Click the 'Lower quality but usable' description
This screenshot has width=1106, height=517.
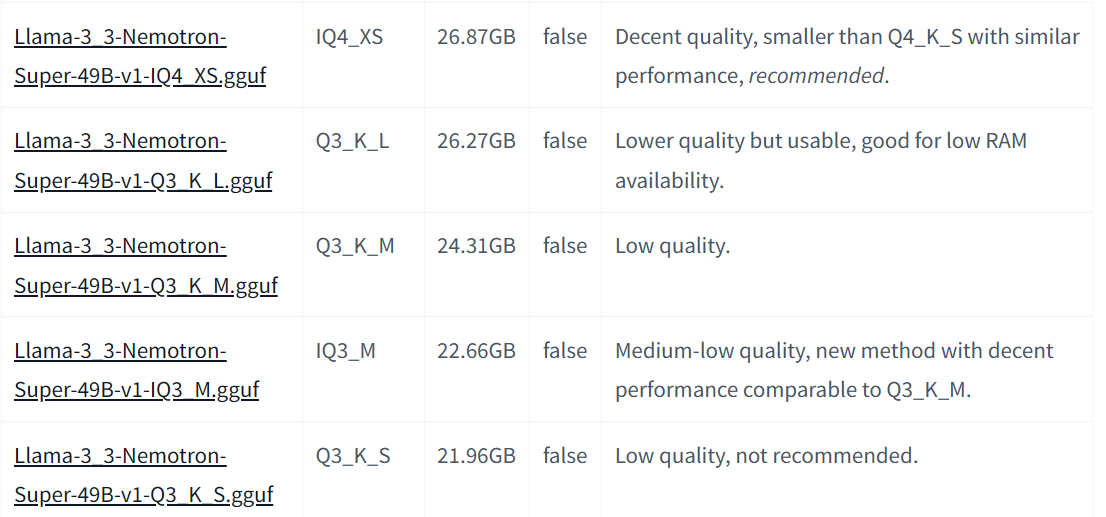pyautogui.click(x=821, y=161)
